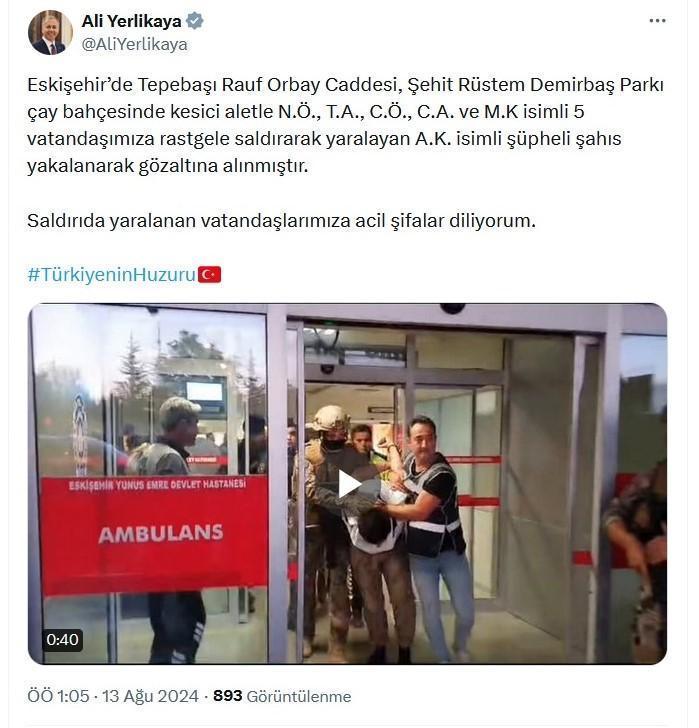The image size is (699, 728).
Task: Select the tweet paragraph starting with Eskişehir'de
Action: (345, 125)
